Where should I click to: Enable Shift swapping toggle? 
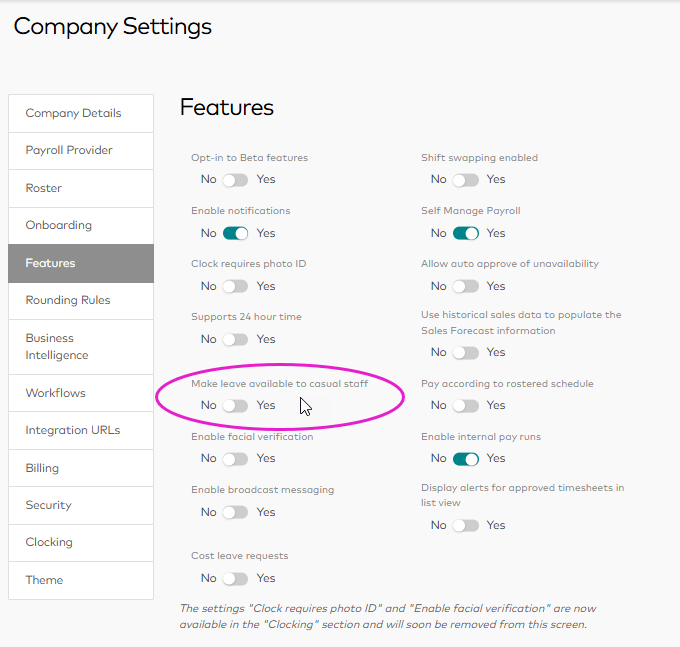pos(465,180)
